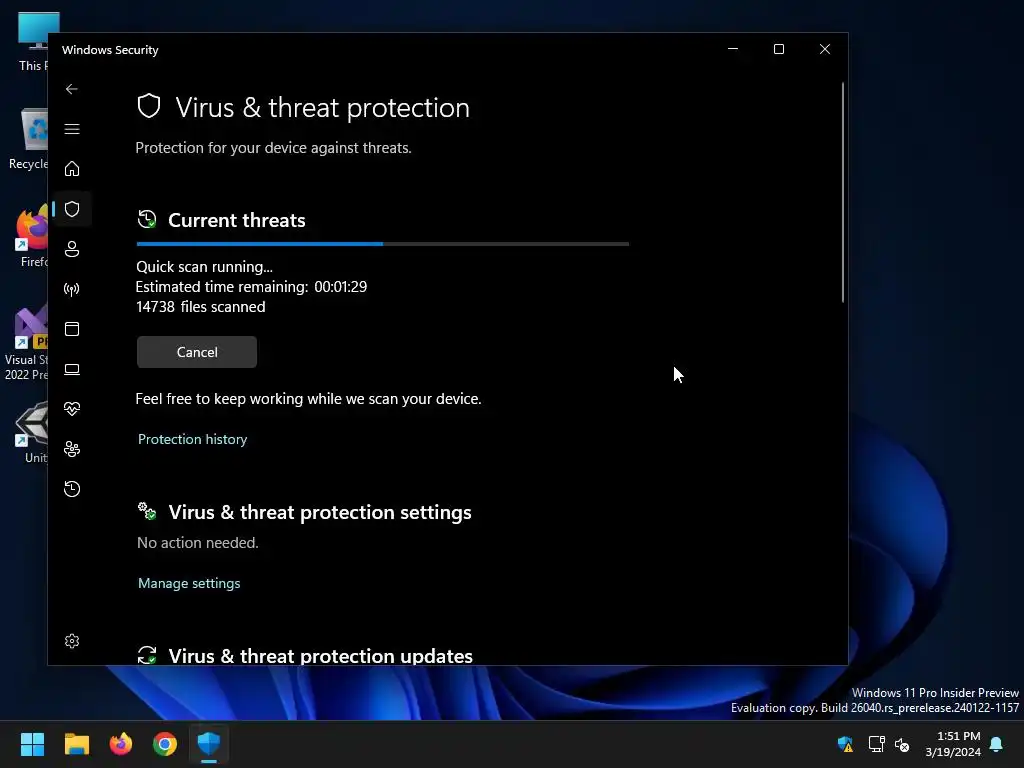Open the notification bell icon
Viewport: 1024px width, 768px height.
pos(997,744)
